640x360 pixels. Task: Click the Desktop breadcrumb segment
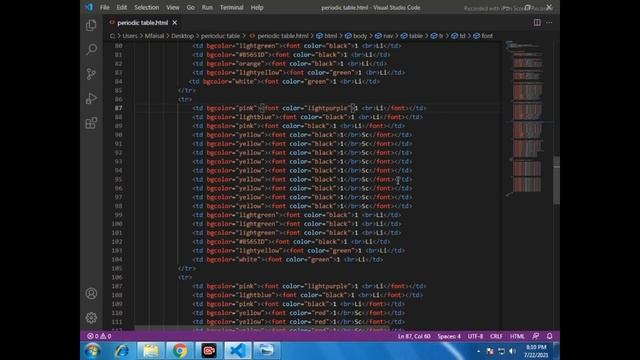point(182,36)
